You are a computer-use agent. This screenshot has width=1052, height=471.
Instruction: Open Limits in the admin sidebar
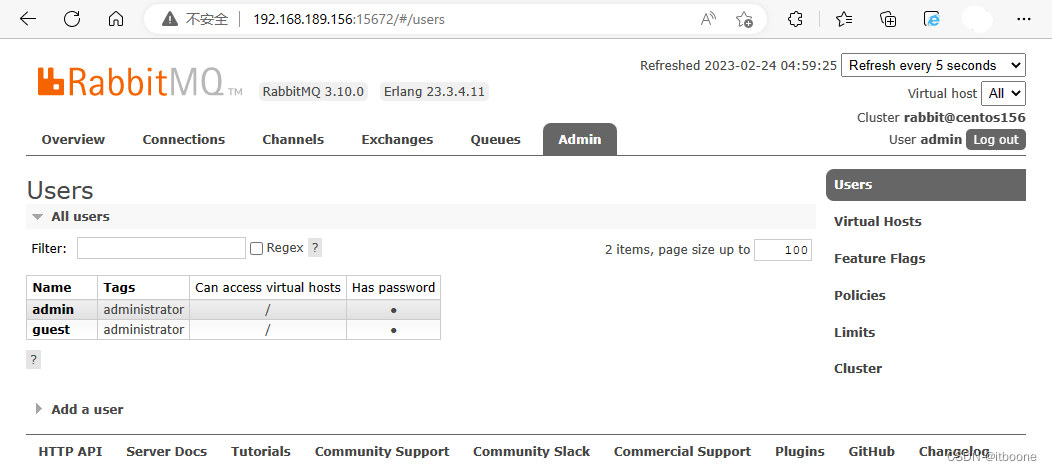pos(854,332)
